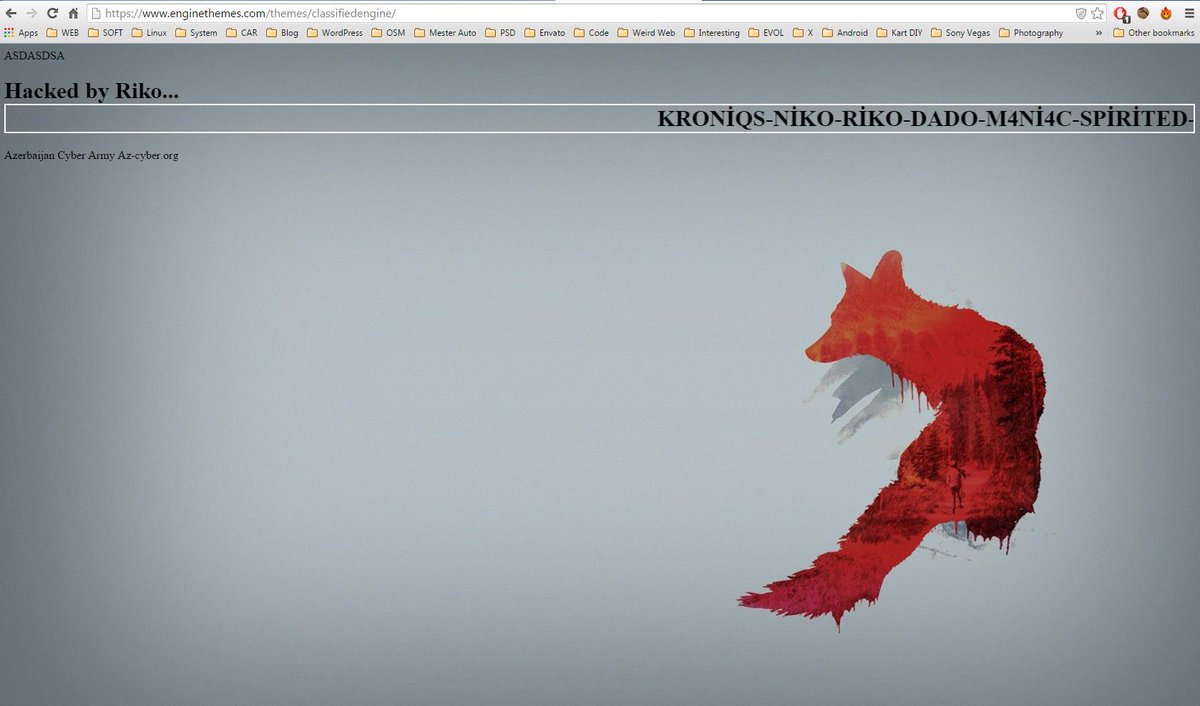Click the shield icon in address bar
The height and width of the screenshot is (706, 1200).
1081,13
